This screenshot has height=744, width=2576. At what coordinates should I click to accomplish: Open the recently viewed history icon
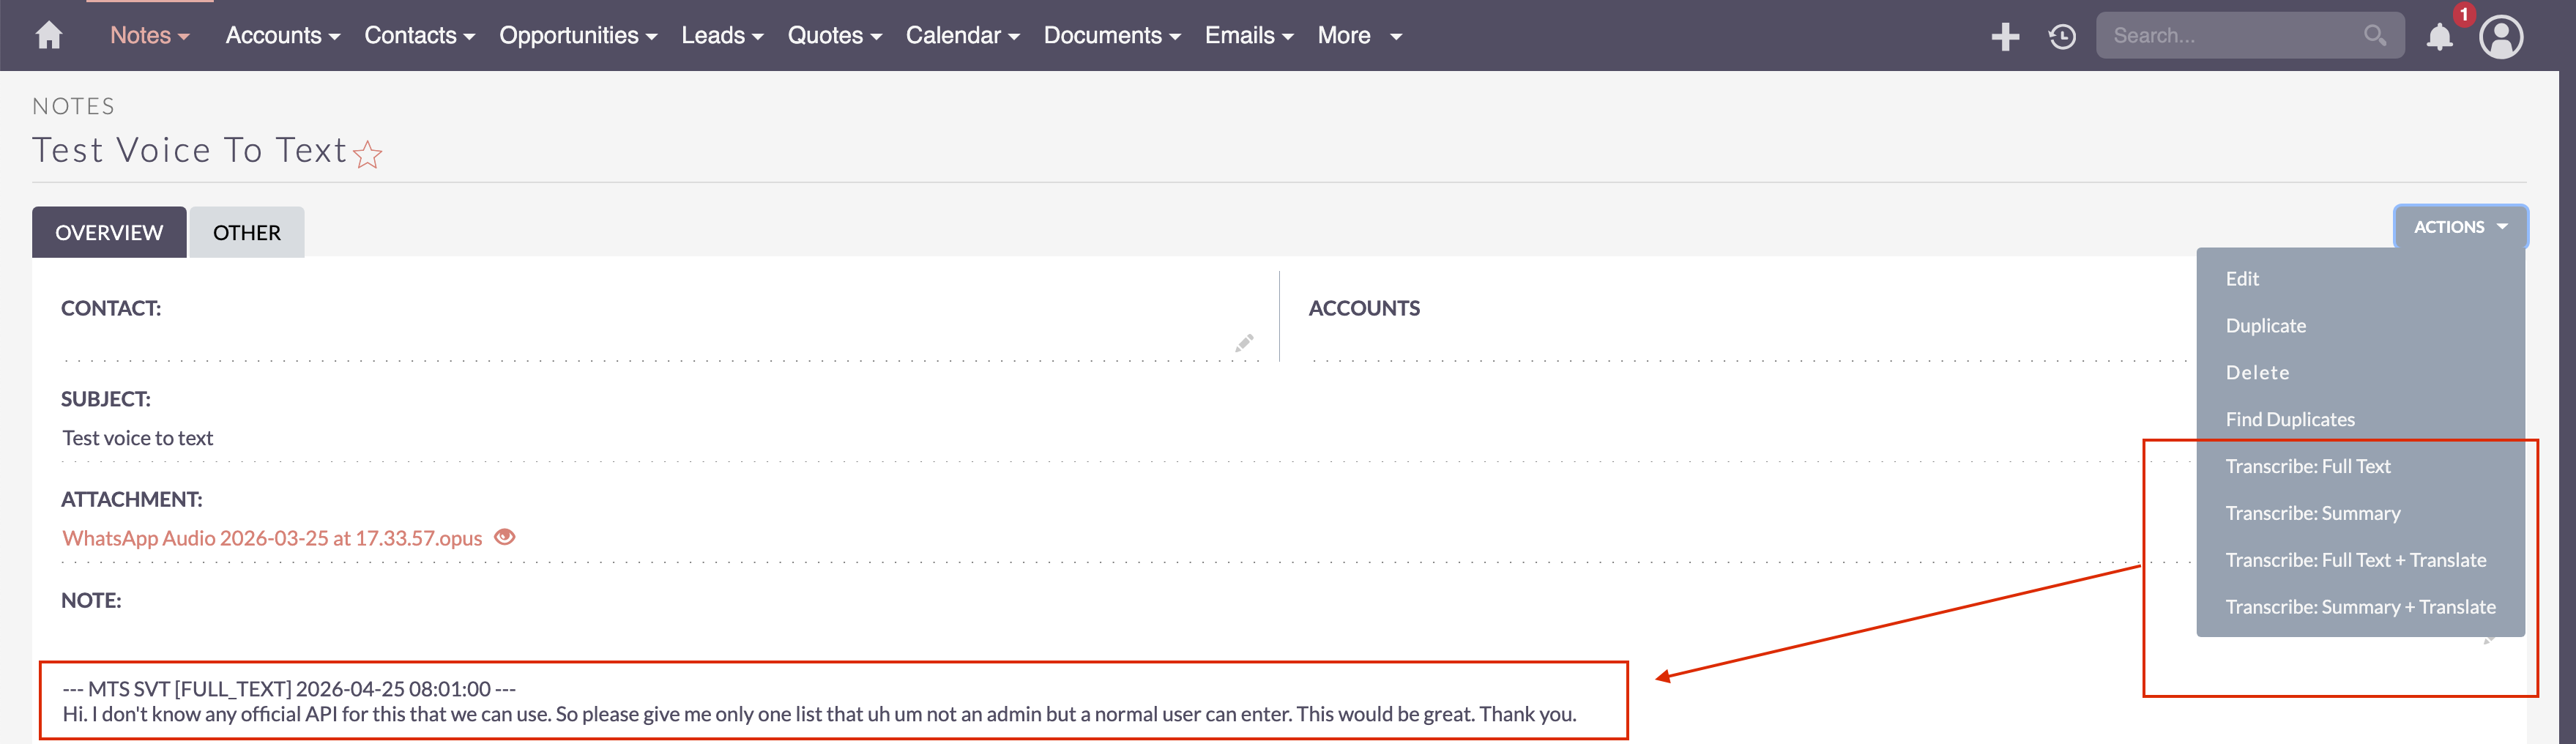2062,35
